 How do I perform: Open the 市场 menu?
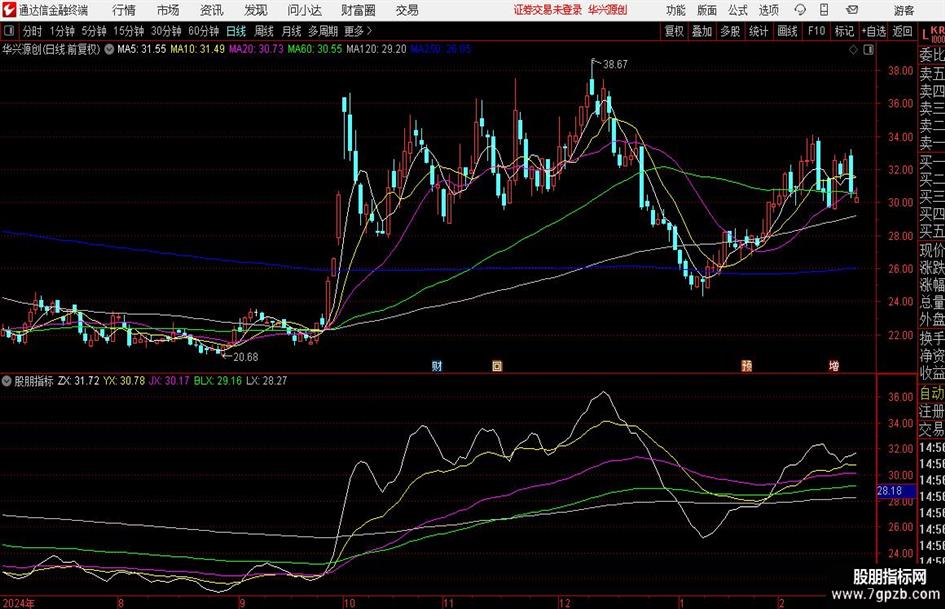point(168,10)
